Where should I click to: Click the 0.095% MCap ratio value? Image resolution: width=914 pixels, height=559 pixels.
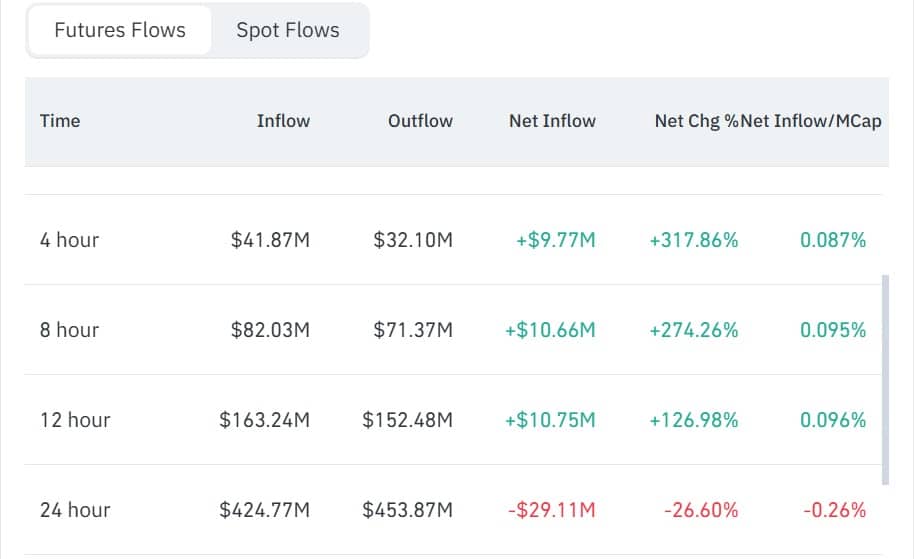coord(833,330)
